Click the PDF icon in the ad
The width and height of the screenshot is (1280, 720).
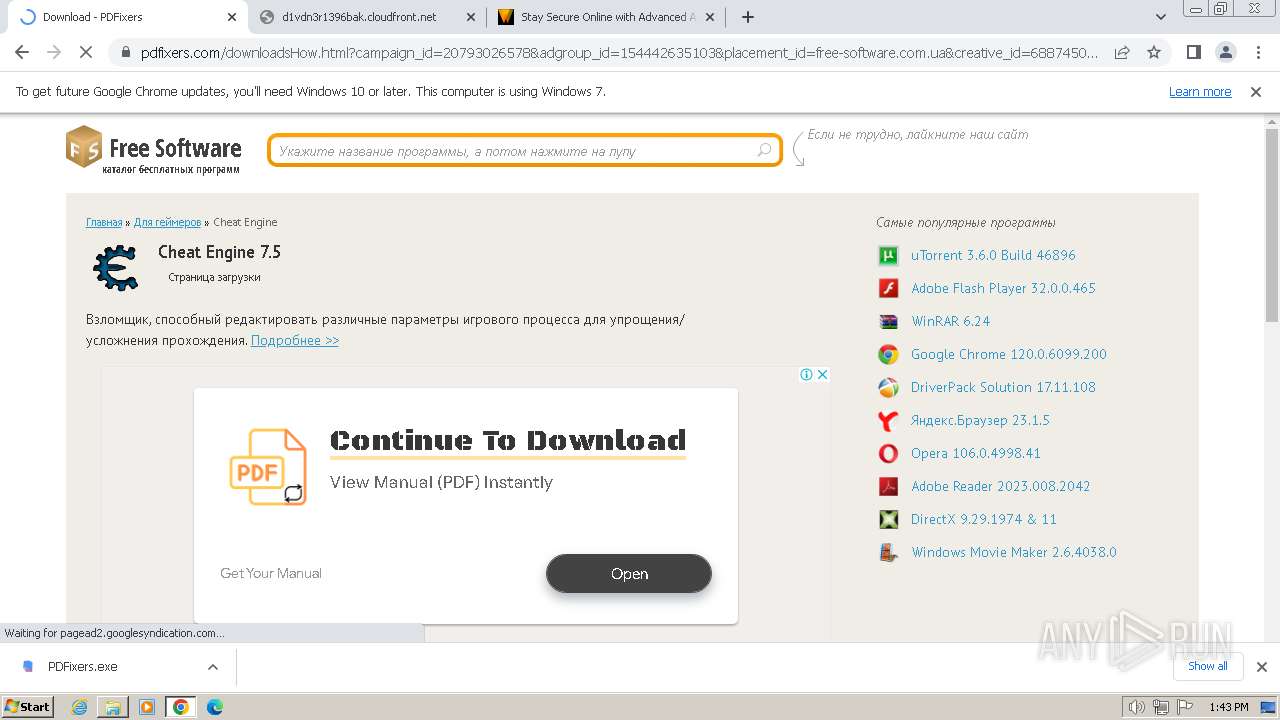click(x=268, y=466)
